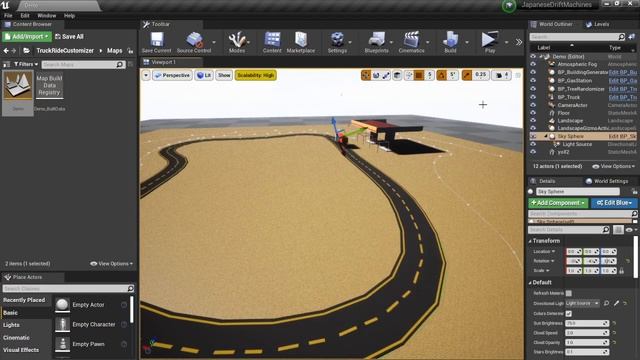Screen dimensions: 640x360
Task: Open viewport options dropdown arrow
Action: click(146, 75)
